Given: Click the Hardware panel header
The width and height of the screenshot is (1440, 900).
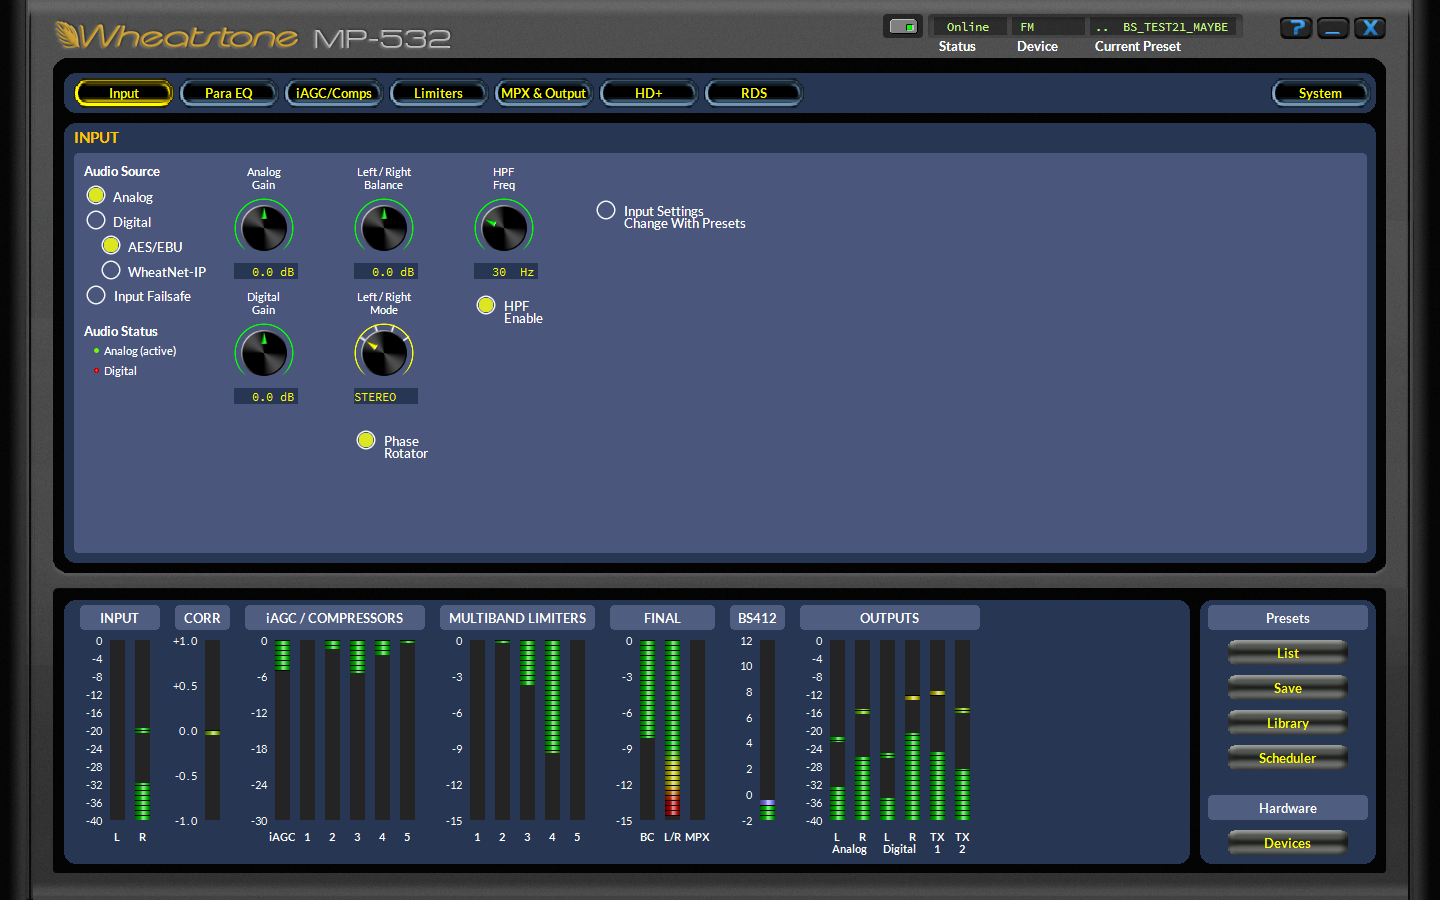Looking at the screenshot, I should pyautogui.click(x=1288, y=808).
